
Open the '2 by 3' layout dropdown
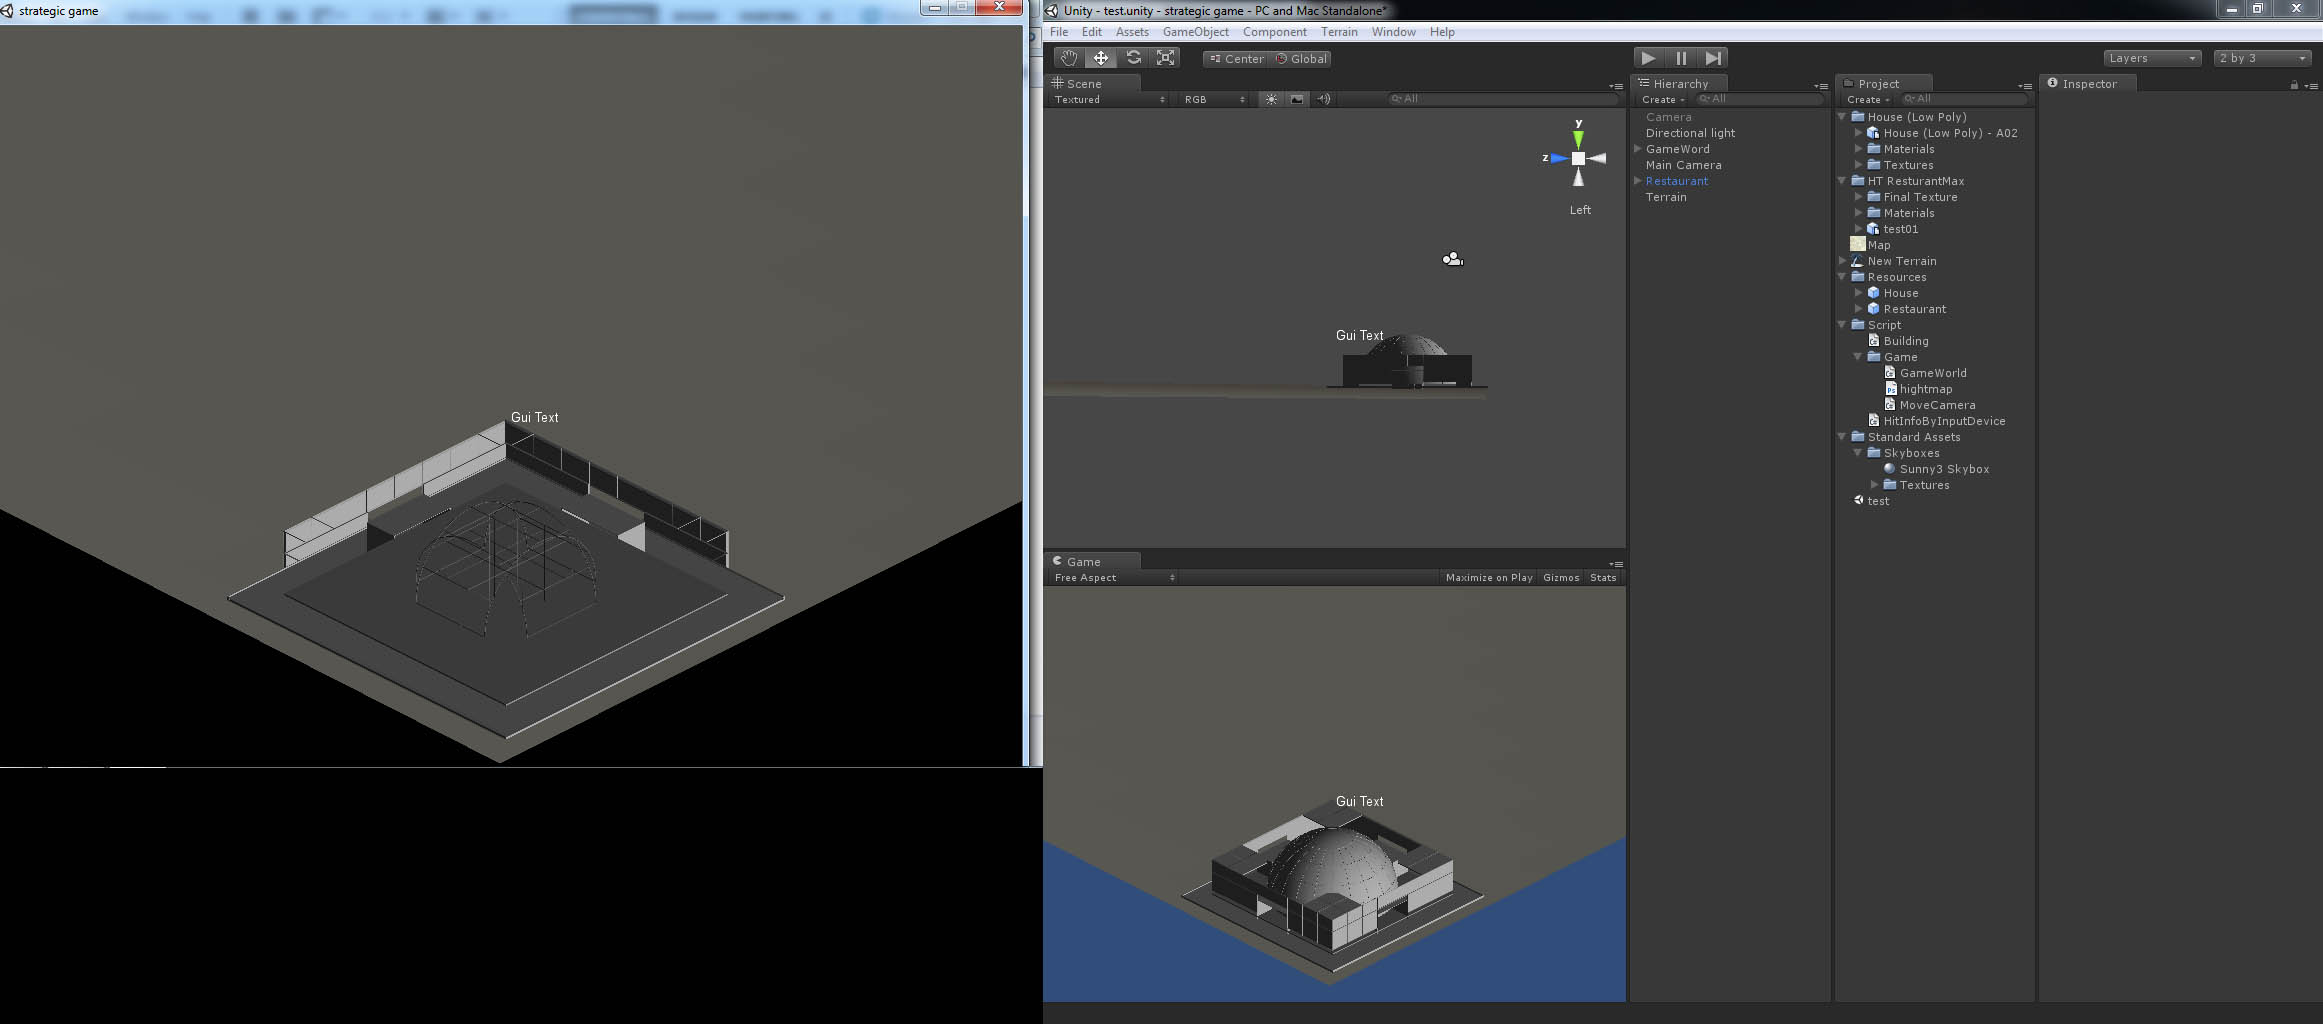click(x=2260, y=57)
